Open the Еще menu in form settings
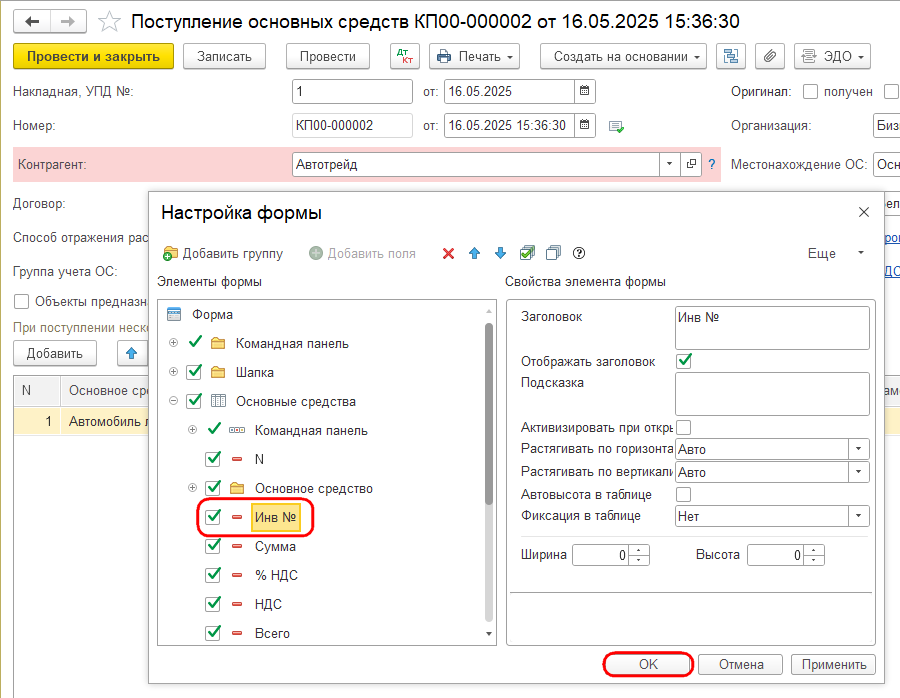This screenshot has height=698, width=900. click(836, 253)
